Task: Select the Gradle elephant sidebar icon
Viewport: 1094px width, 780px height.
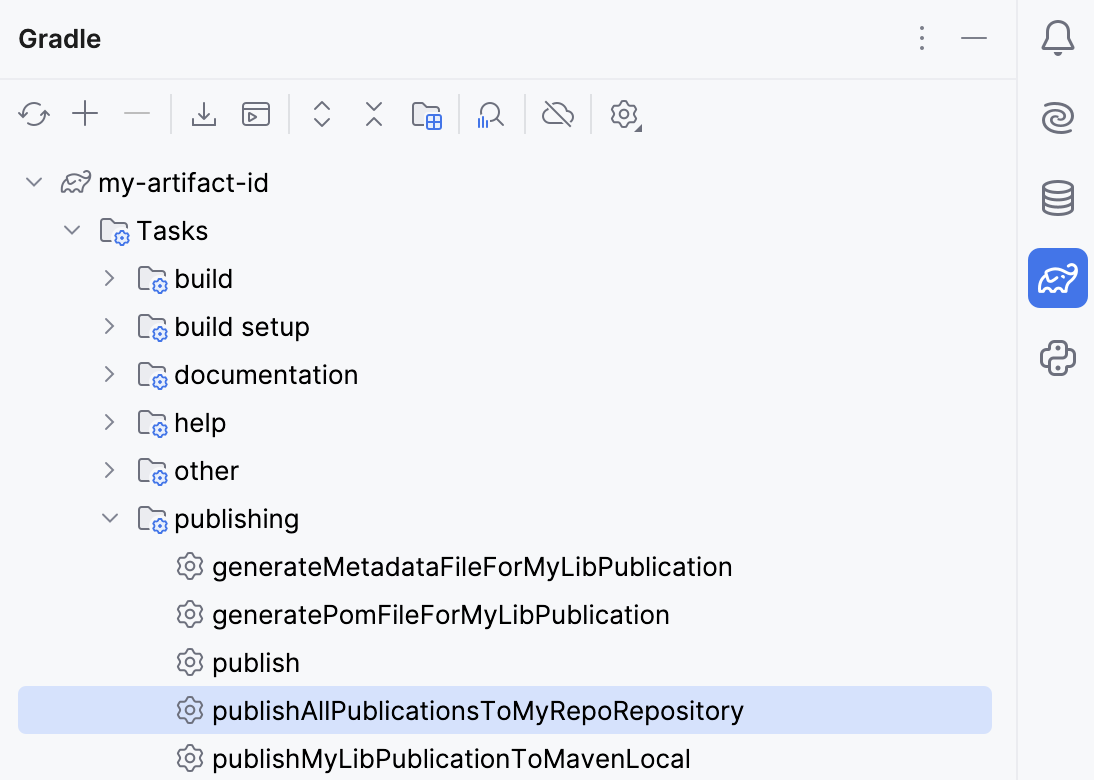Action: 1057,277
